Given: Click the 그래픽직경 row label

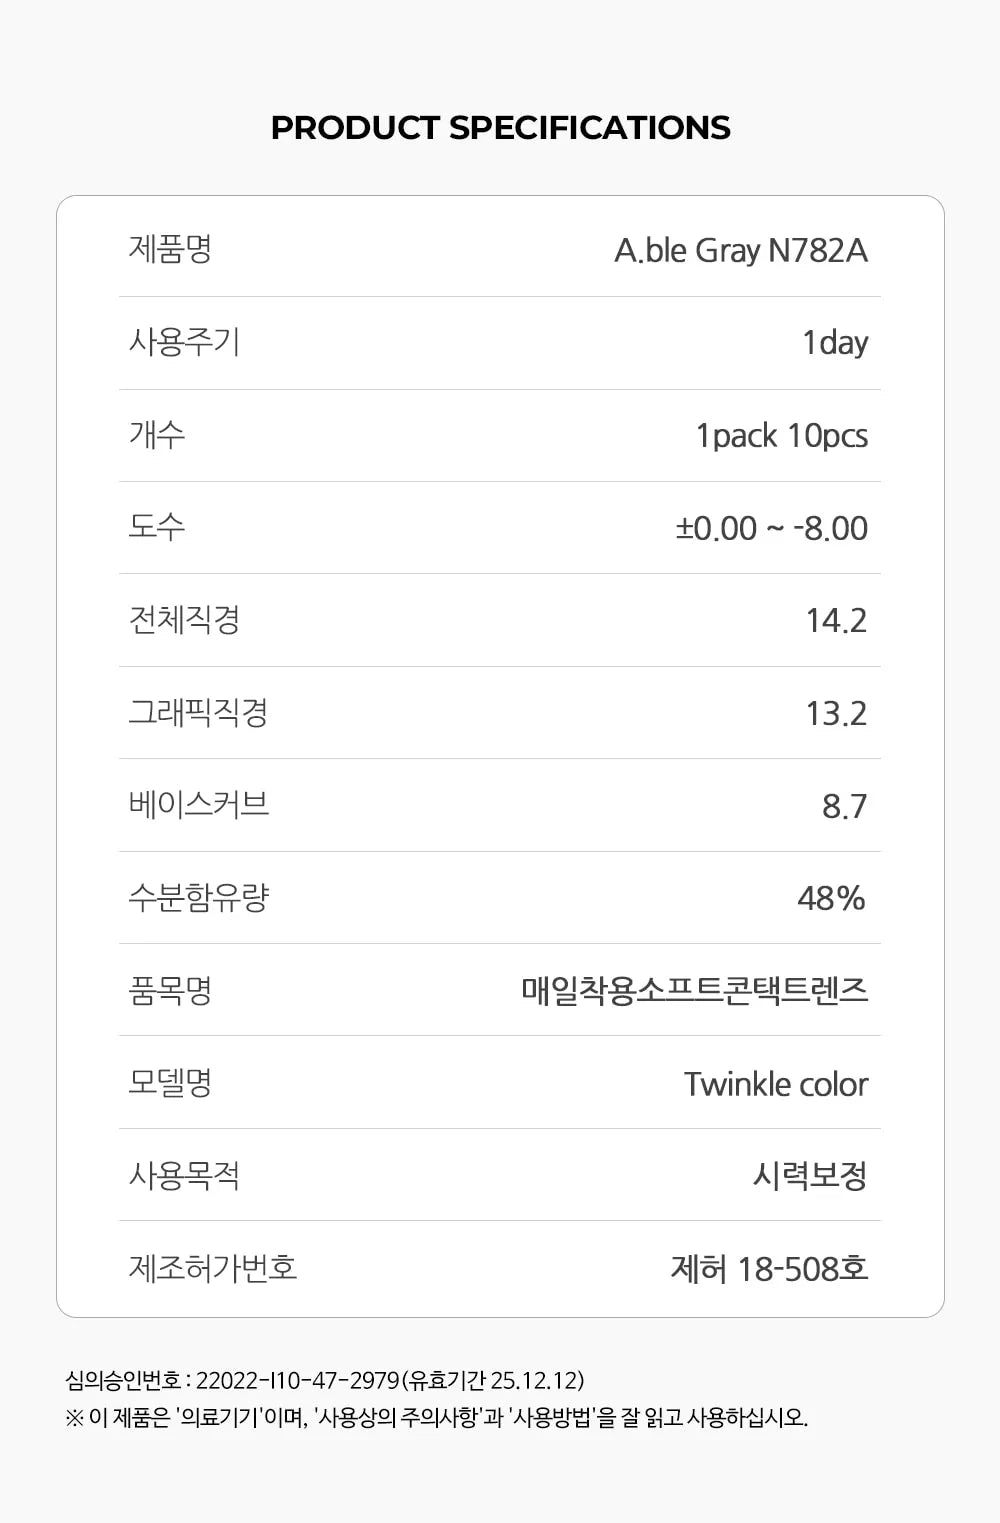Looking at the screenshot, I should [x=198, y=713].
